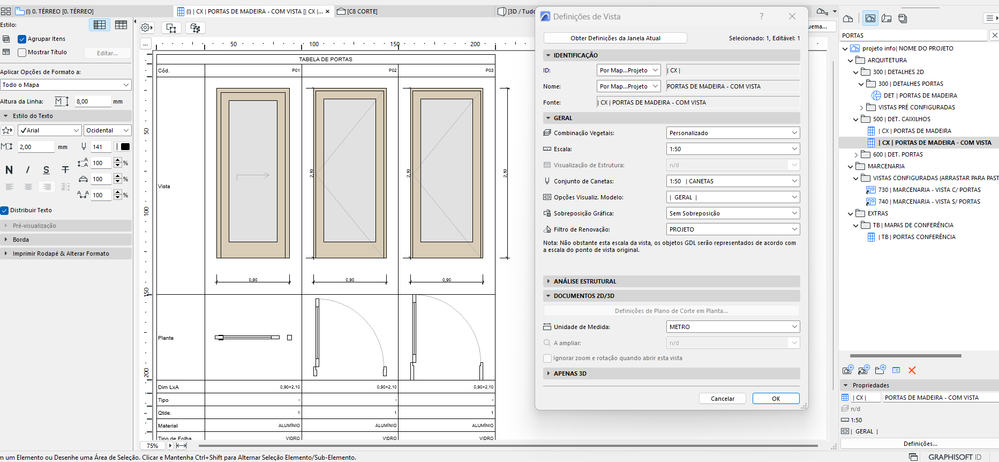Click the strikethrough text style icon
Image resolution: width=999 pixels, height=462 pixels.
65,170
